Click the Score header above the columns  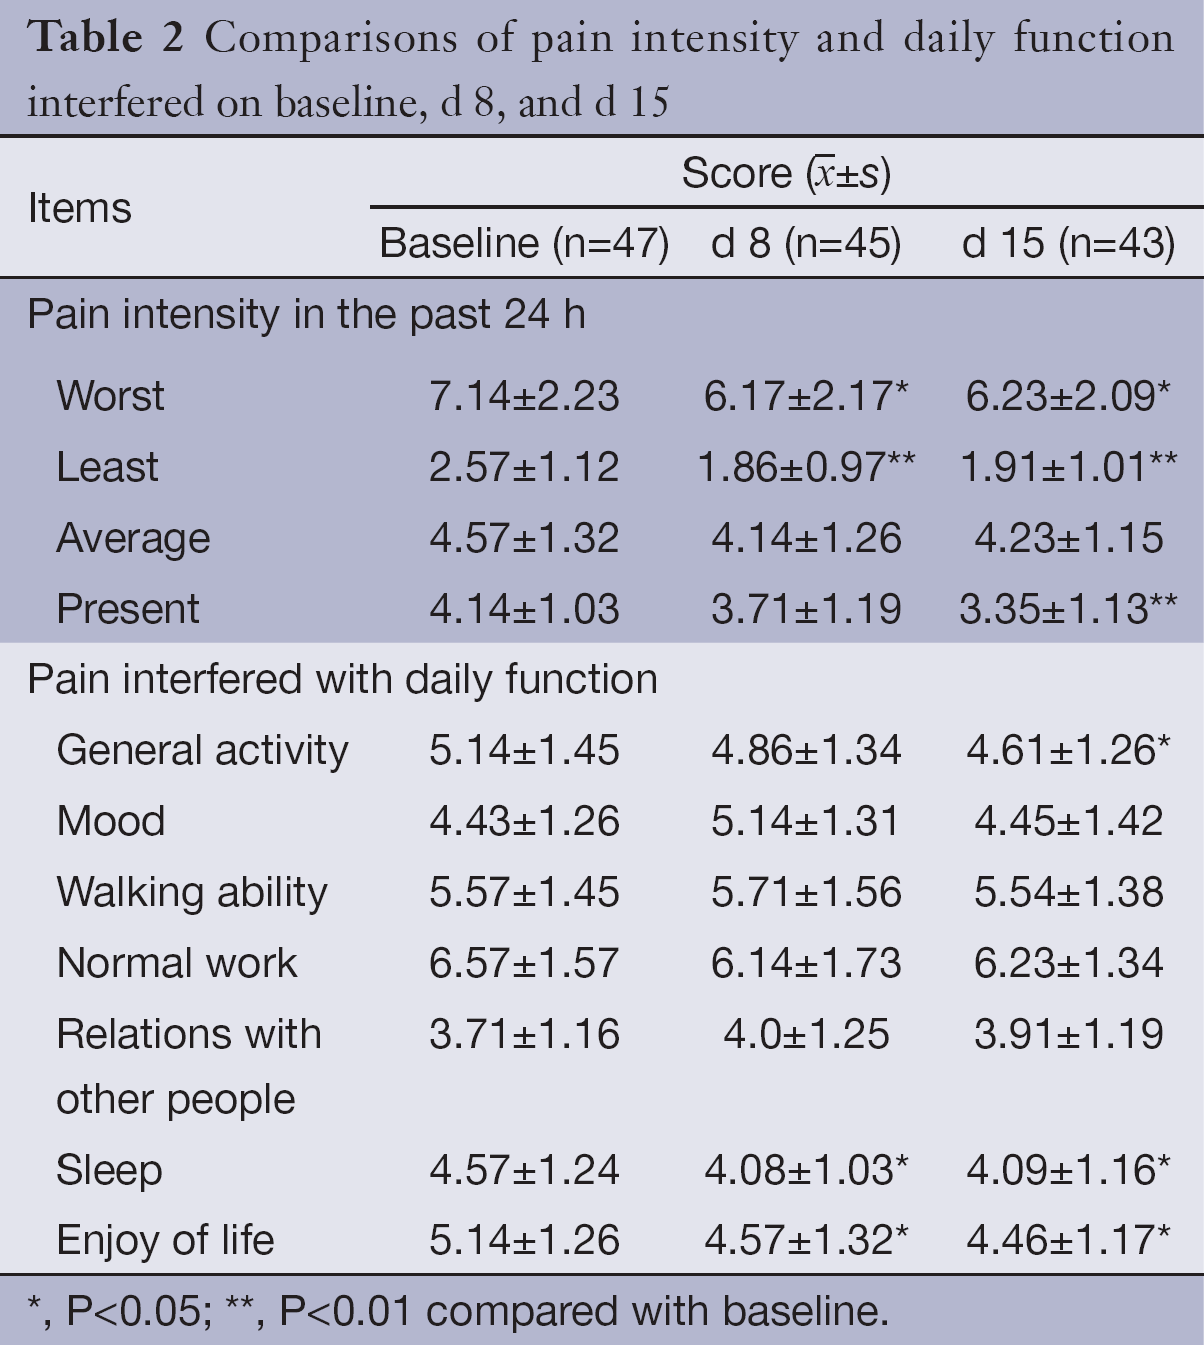(x=786, y=174)
